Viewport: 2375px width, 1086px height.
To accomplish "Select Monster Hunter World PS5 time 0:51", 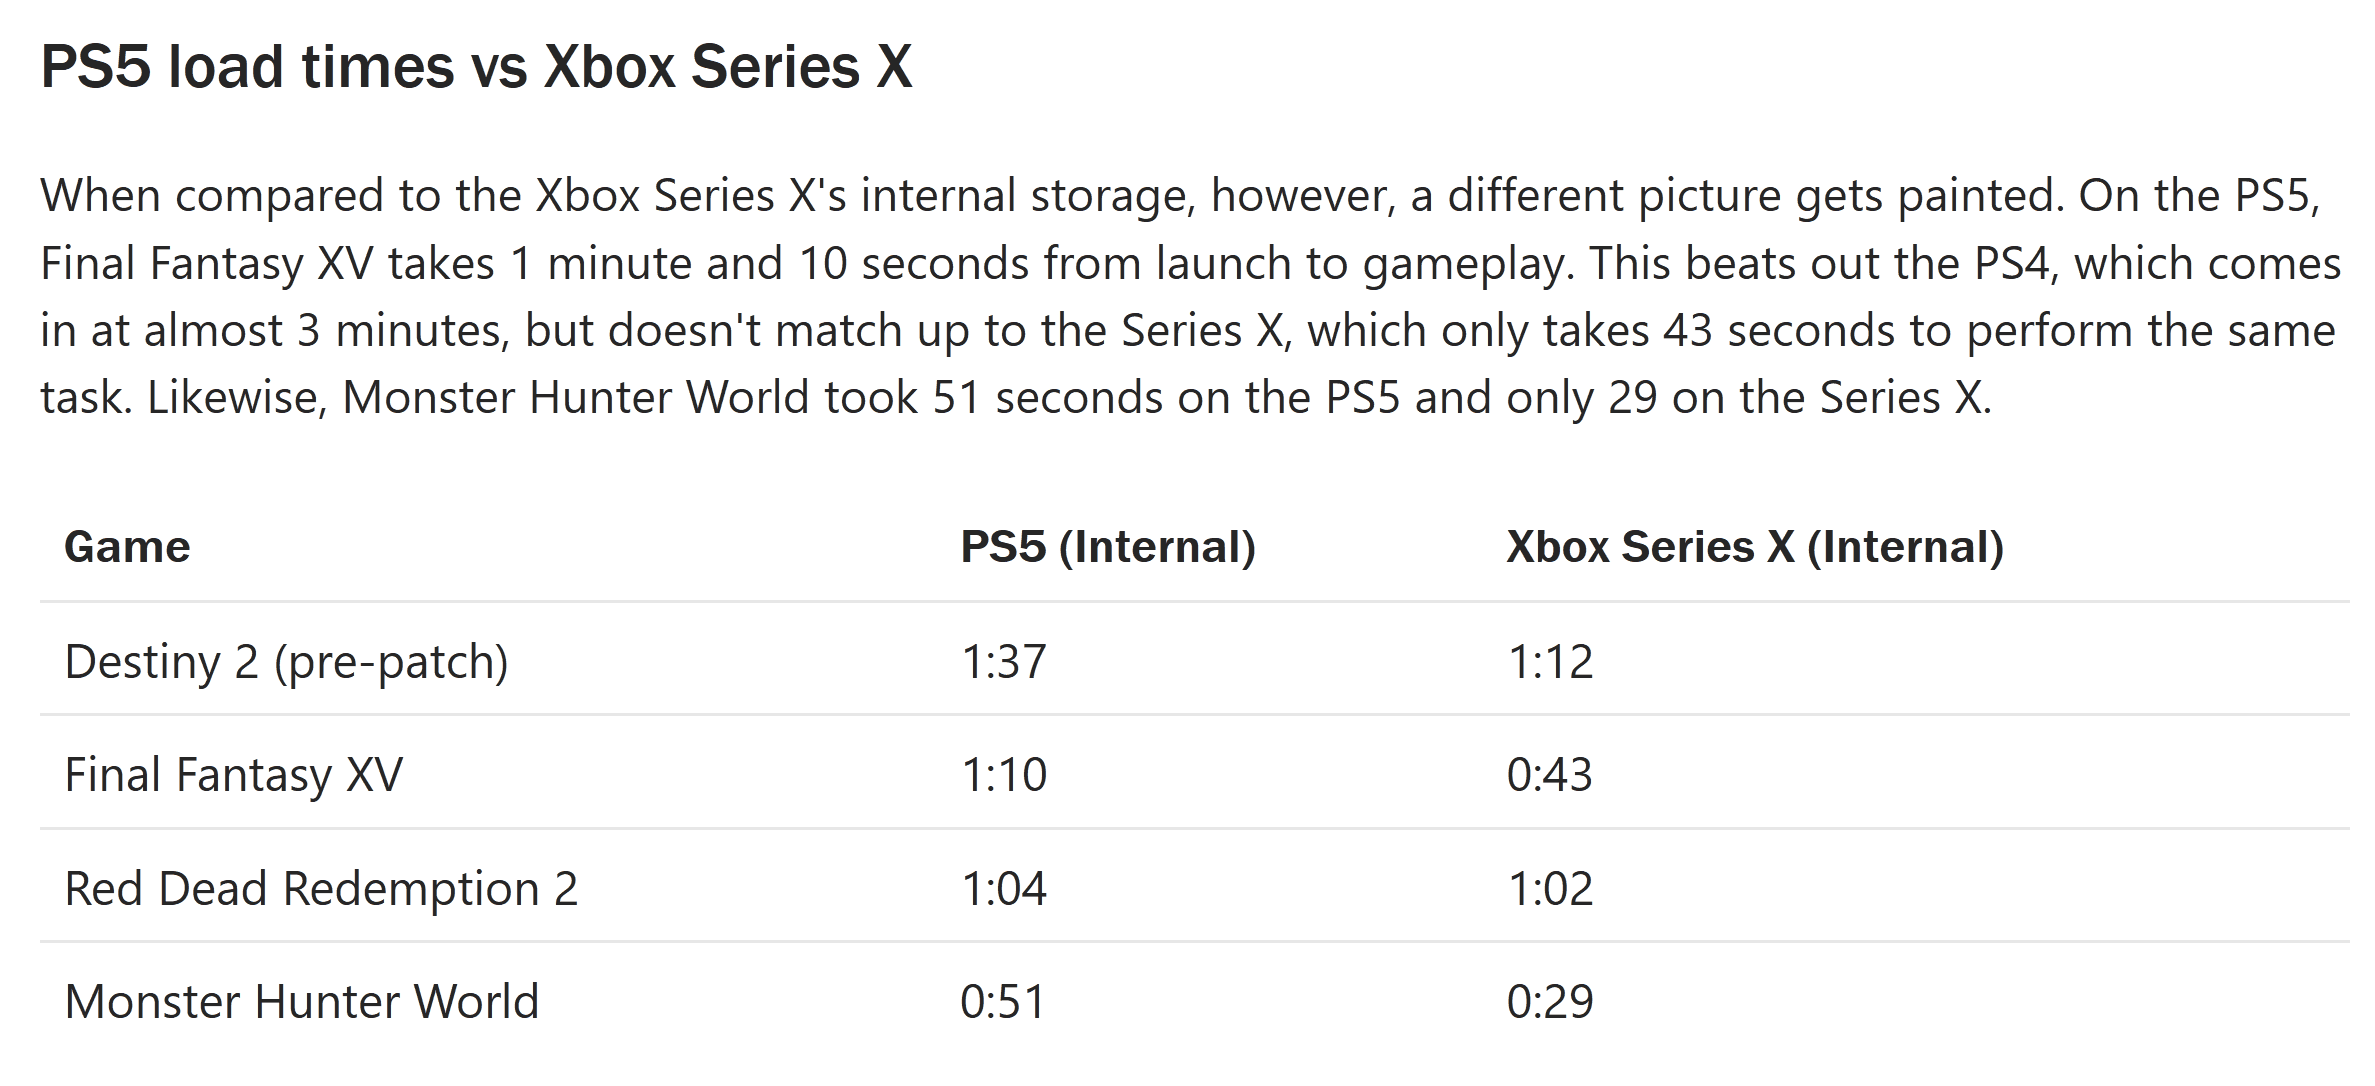I will [1003, 1001].
